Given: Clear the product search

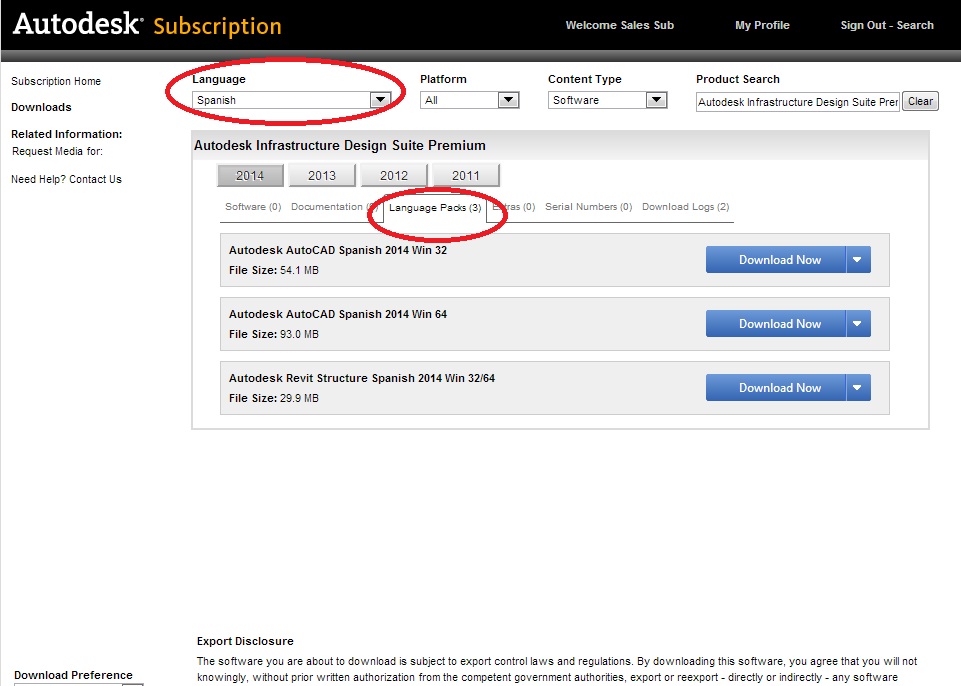Looking at the screenshot, I should (920, 101).
